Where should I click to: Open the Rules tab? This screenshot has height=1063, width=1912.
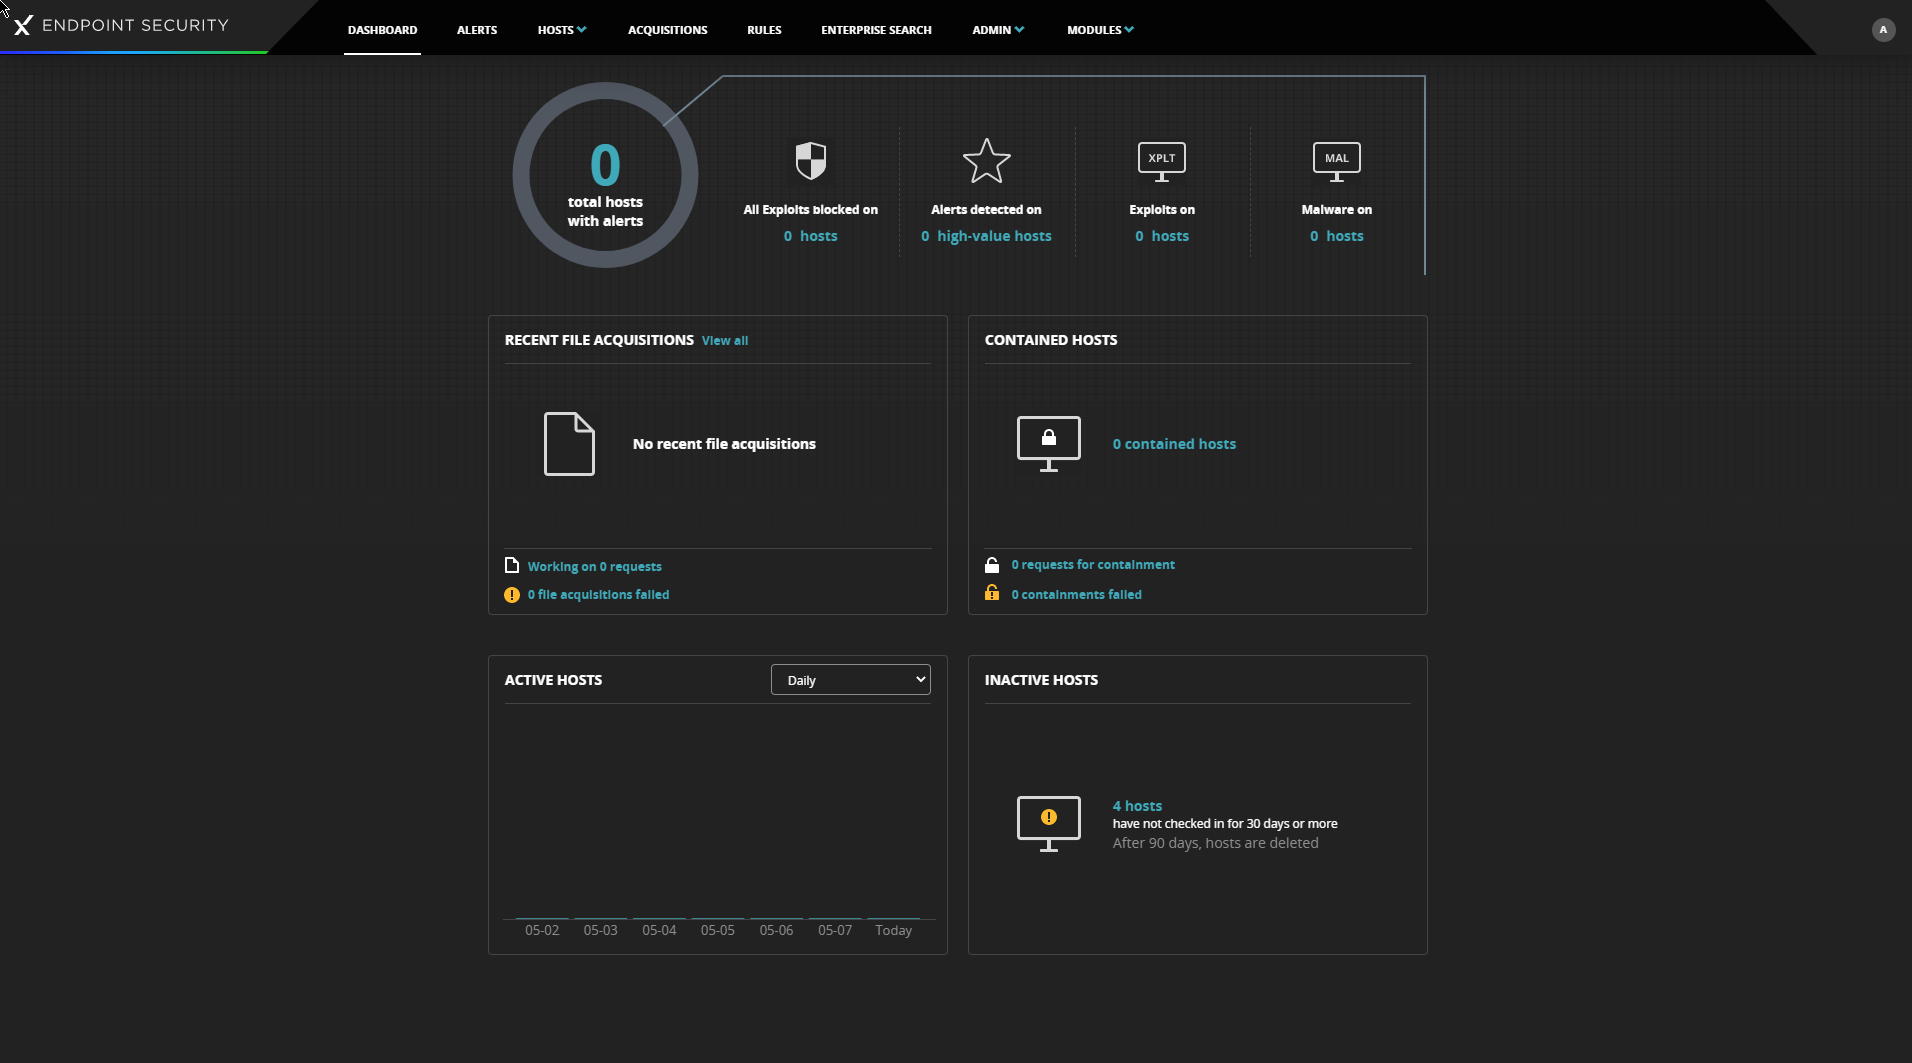click(764, 30)
